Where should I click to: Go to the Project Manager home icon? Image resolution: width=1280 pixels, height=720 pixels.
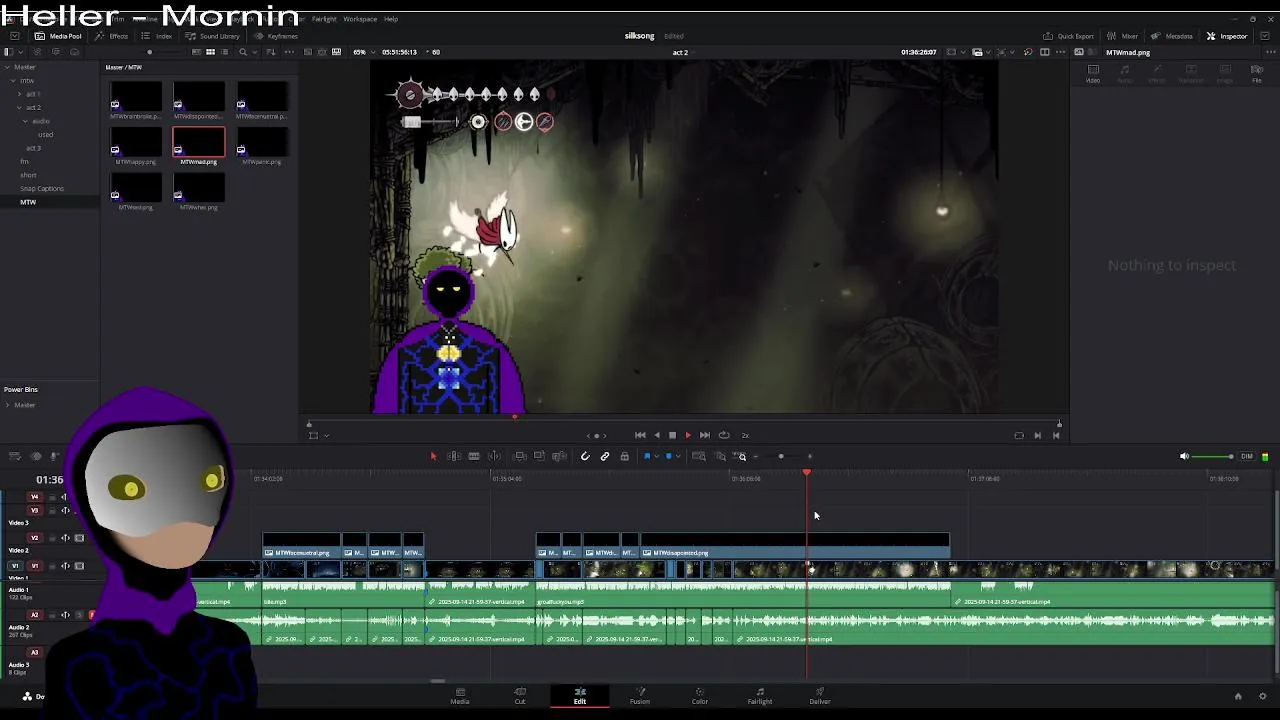coord(1238,696)
